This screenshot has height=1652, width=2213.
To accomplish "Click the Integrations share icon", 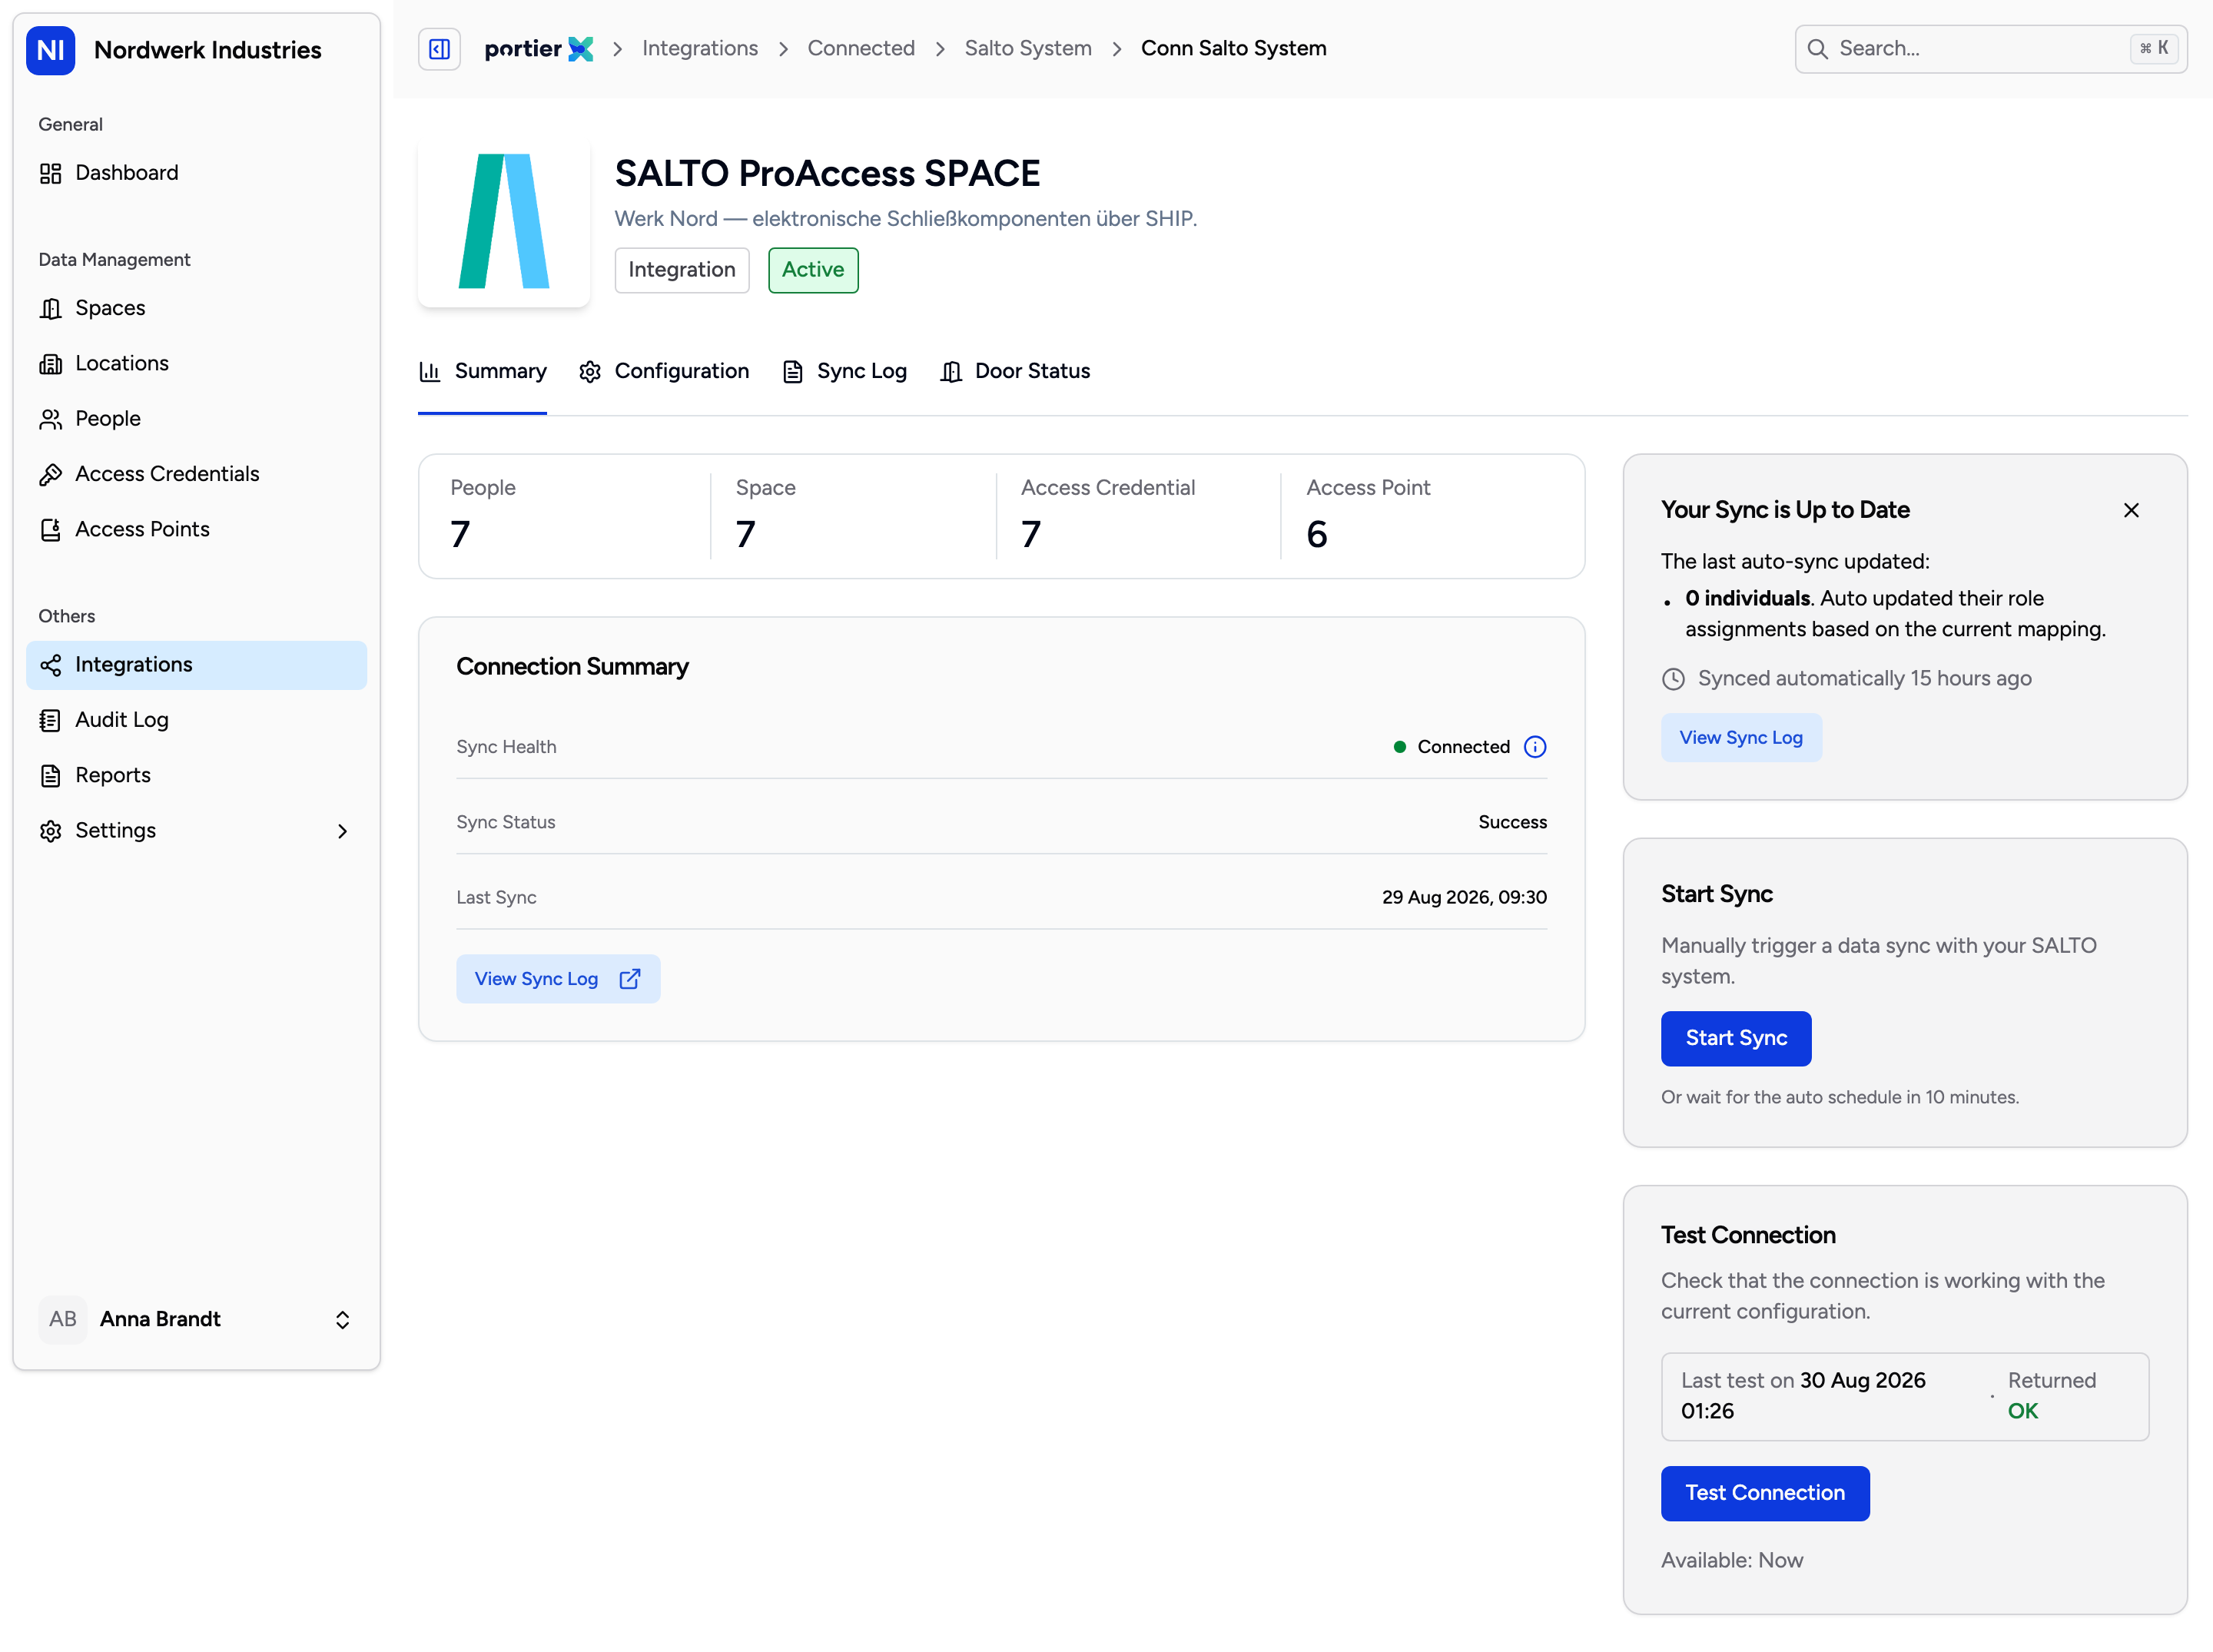I will pyautogui.click(x=51, y=665).
